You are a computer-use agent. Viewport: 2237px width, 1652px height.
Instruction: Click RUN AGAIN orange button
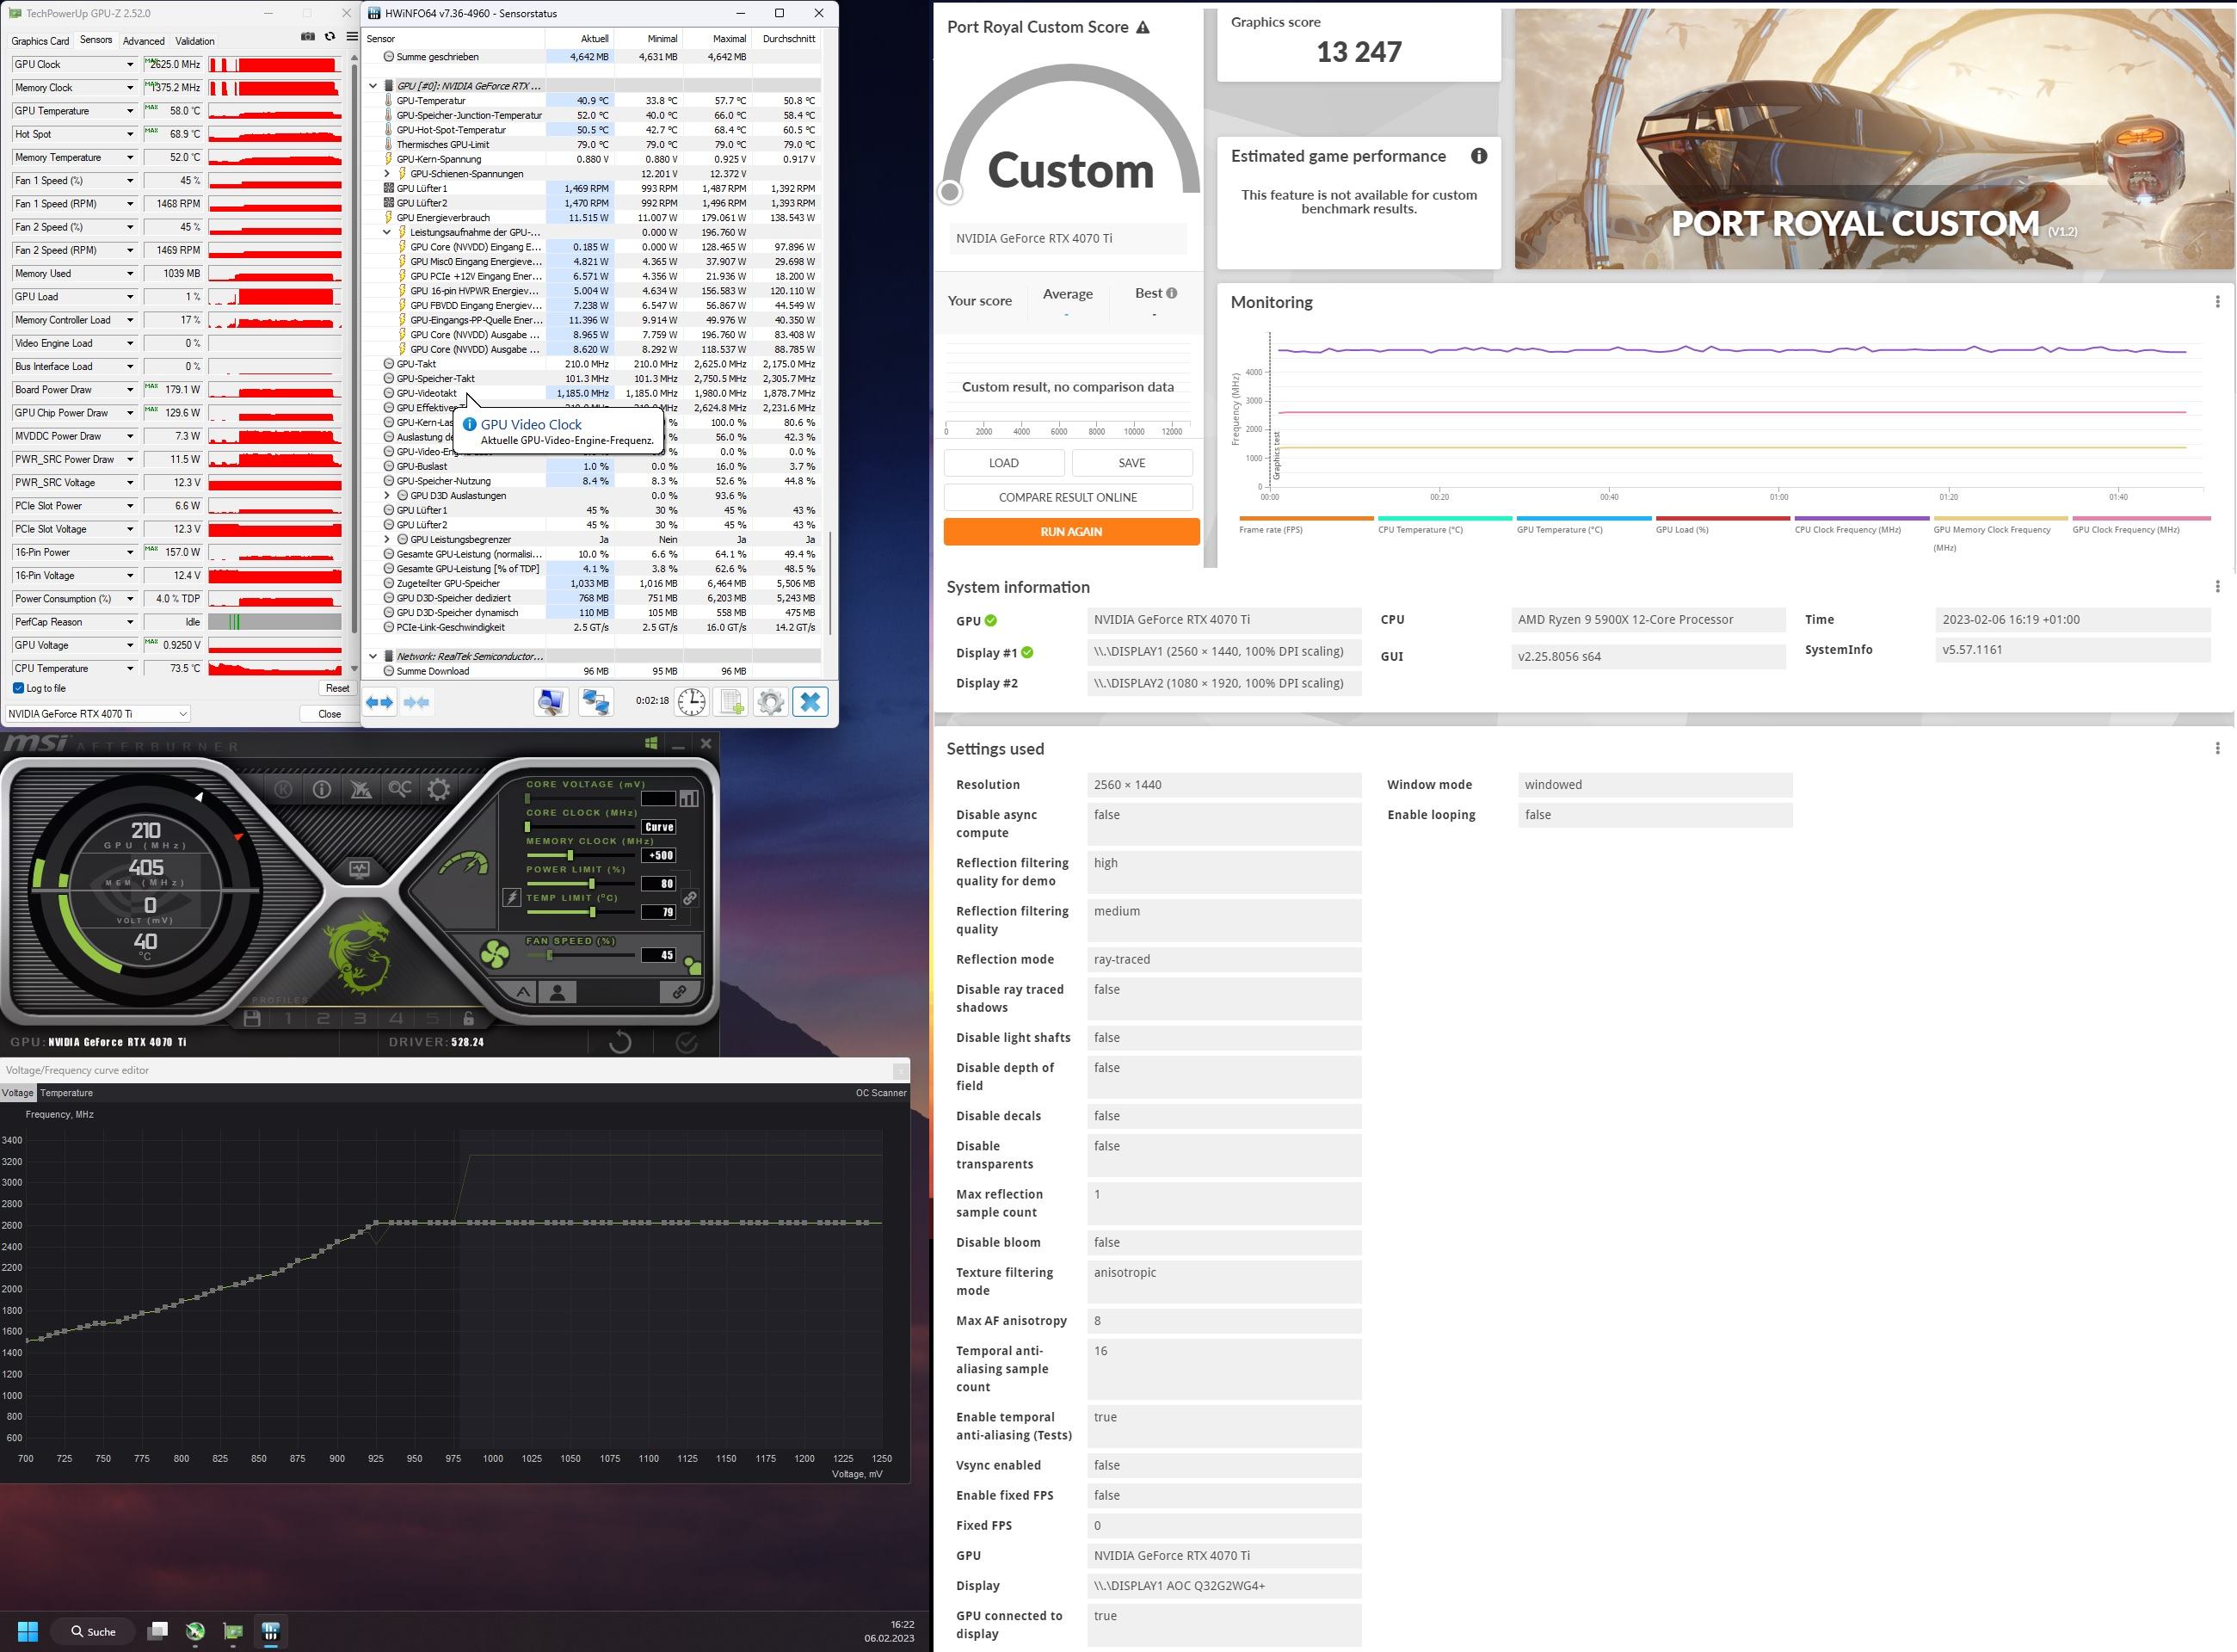1071,532
